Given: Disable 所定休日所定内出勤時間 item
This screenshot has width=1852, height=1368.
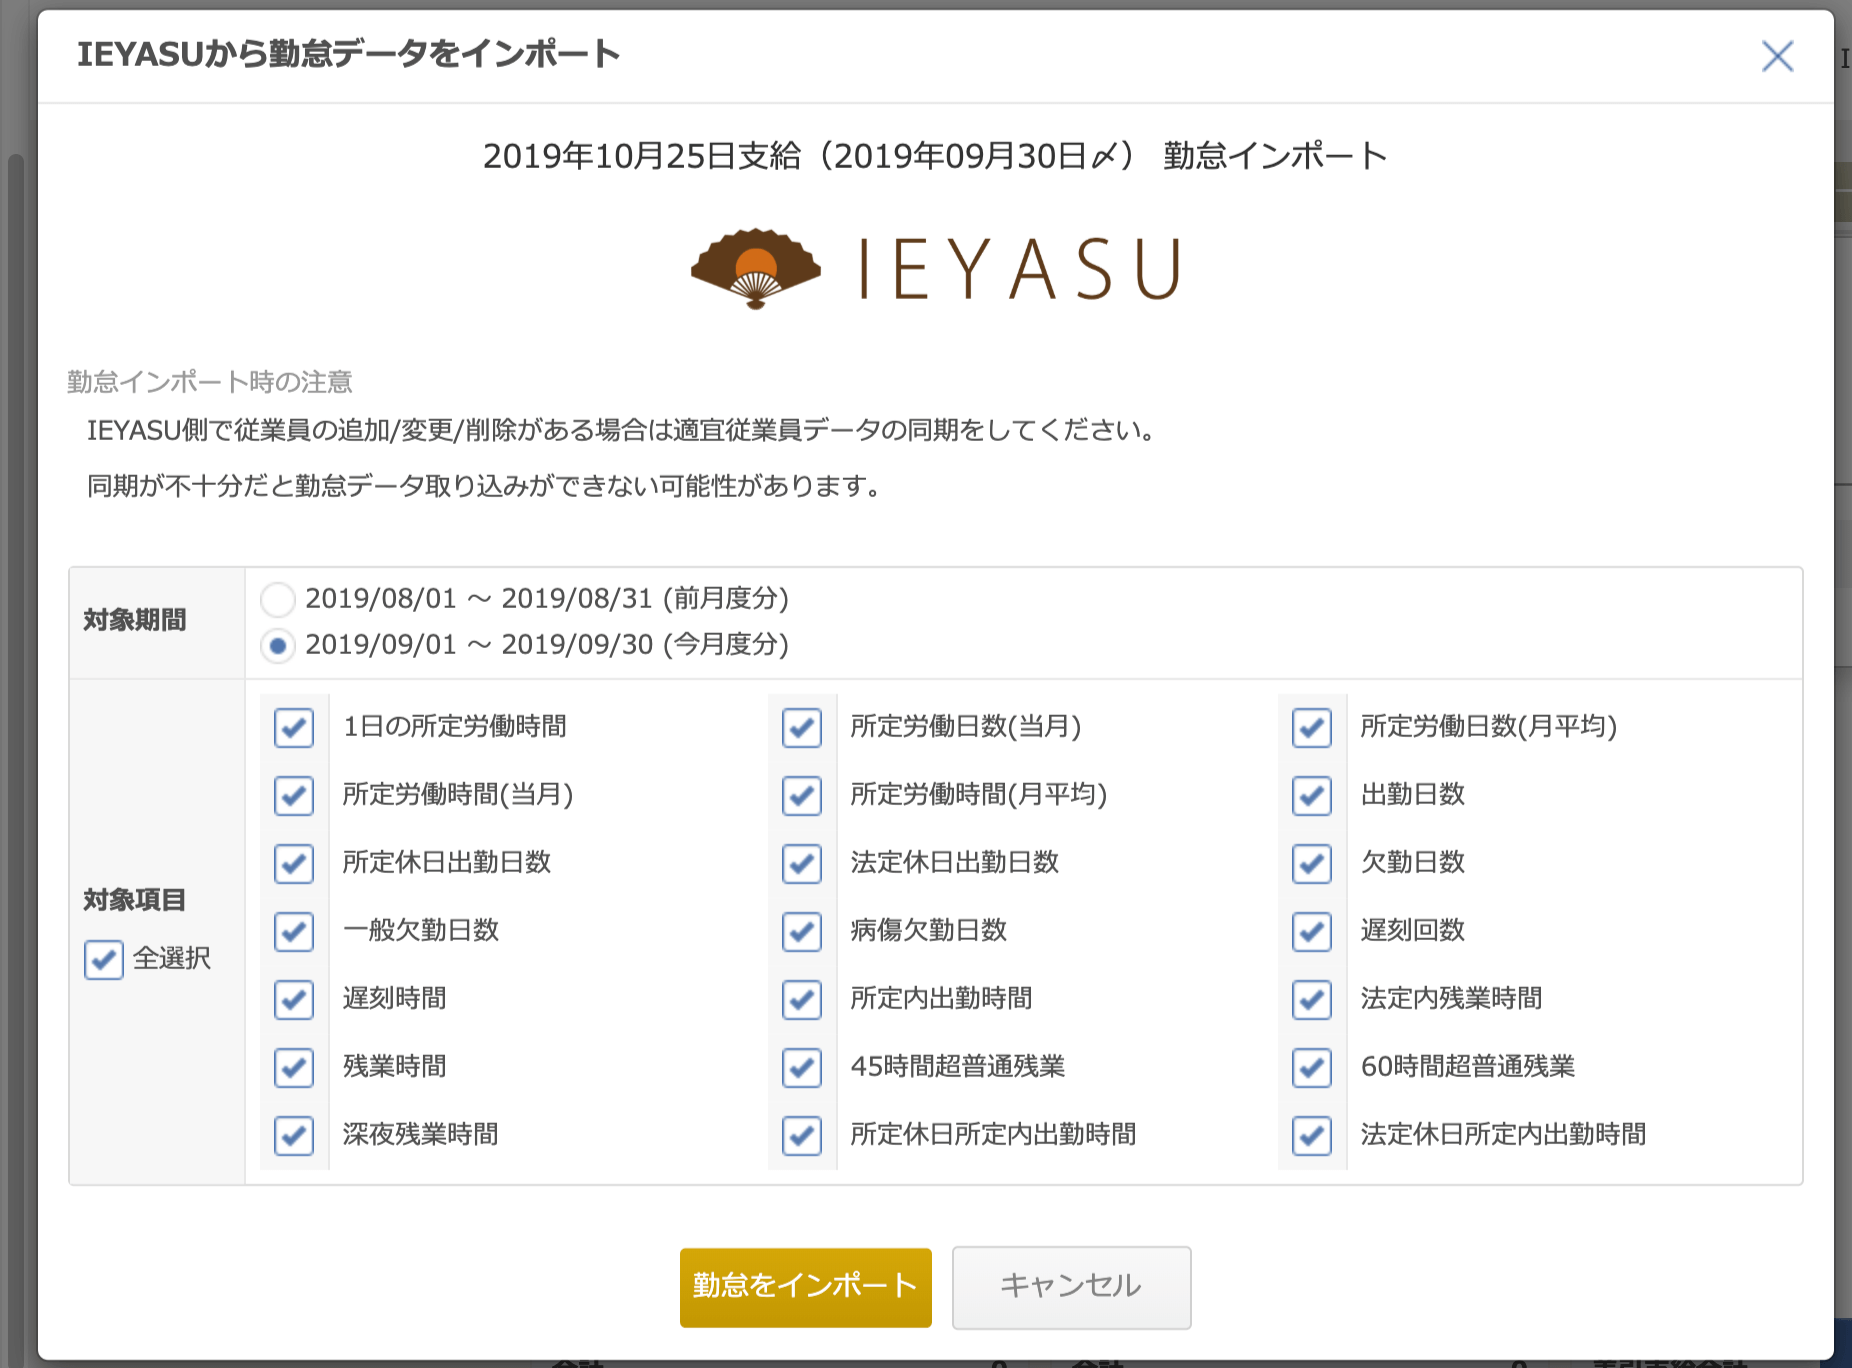Looking at the screenshot, I should coord(802,1135).
